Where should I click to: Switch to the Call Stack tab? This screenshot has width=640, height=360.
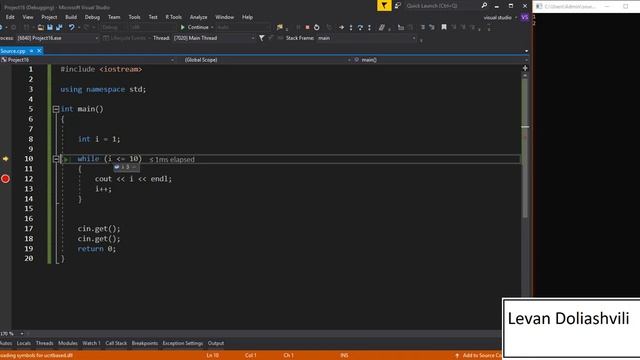click(116, 343)
